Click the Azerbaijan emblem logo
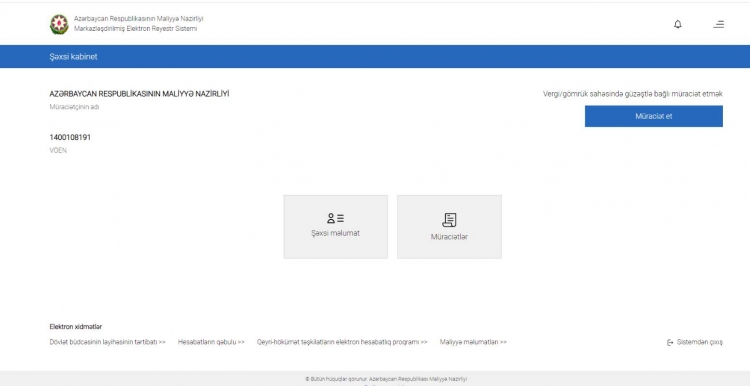Viewport: 750px width, 386px height. click(59, 24)
